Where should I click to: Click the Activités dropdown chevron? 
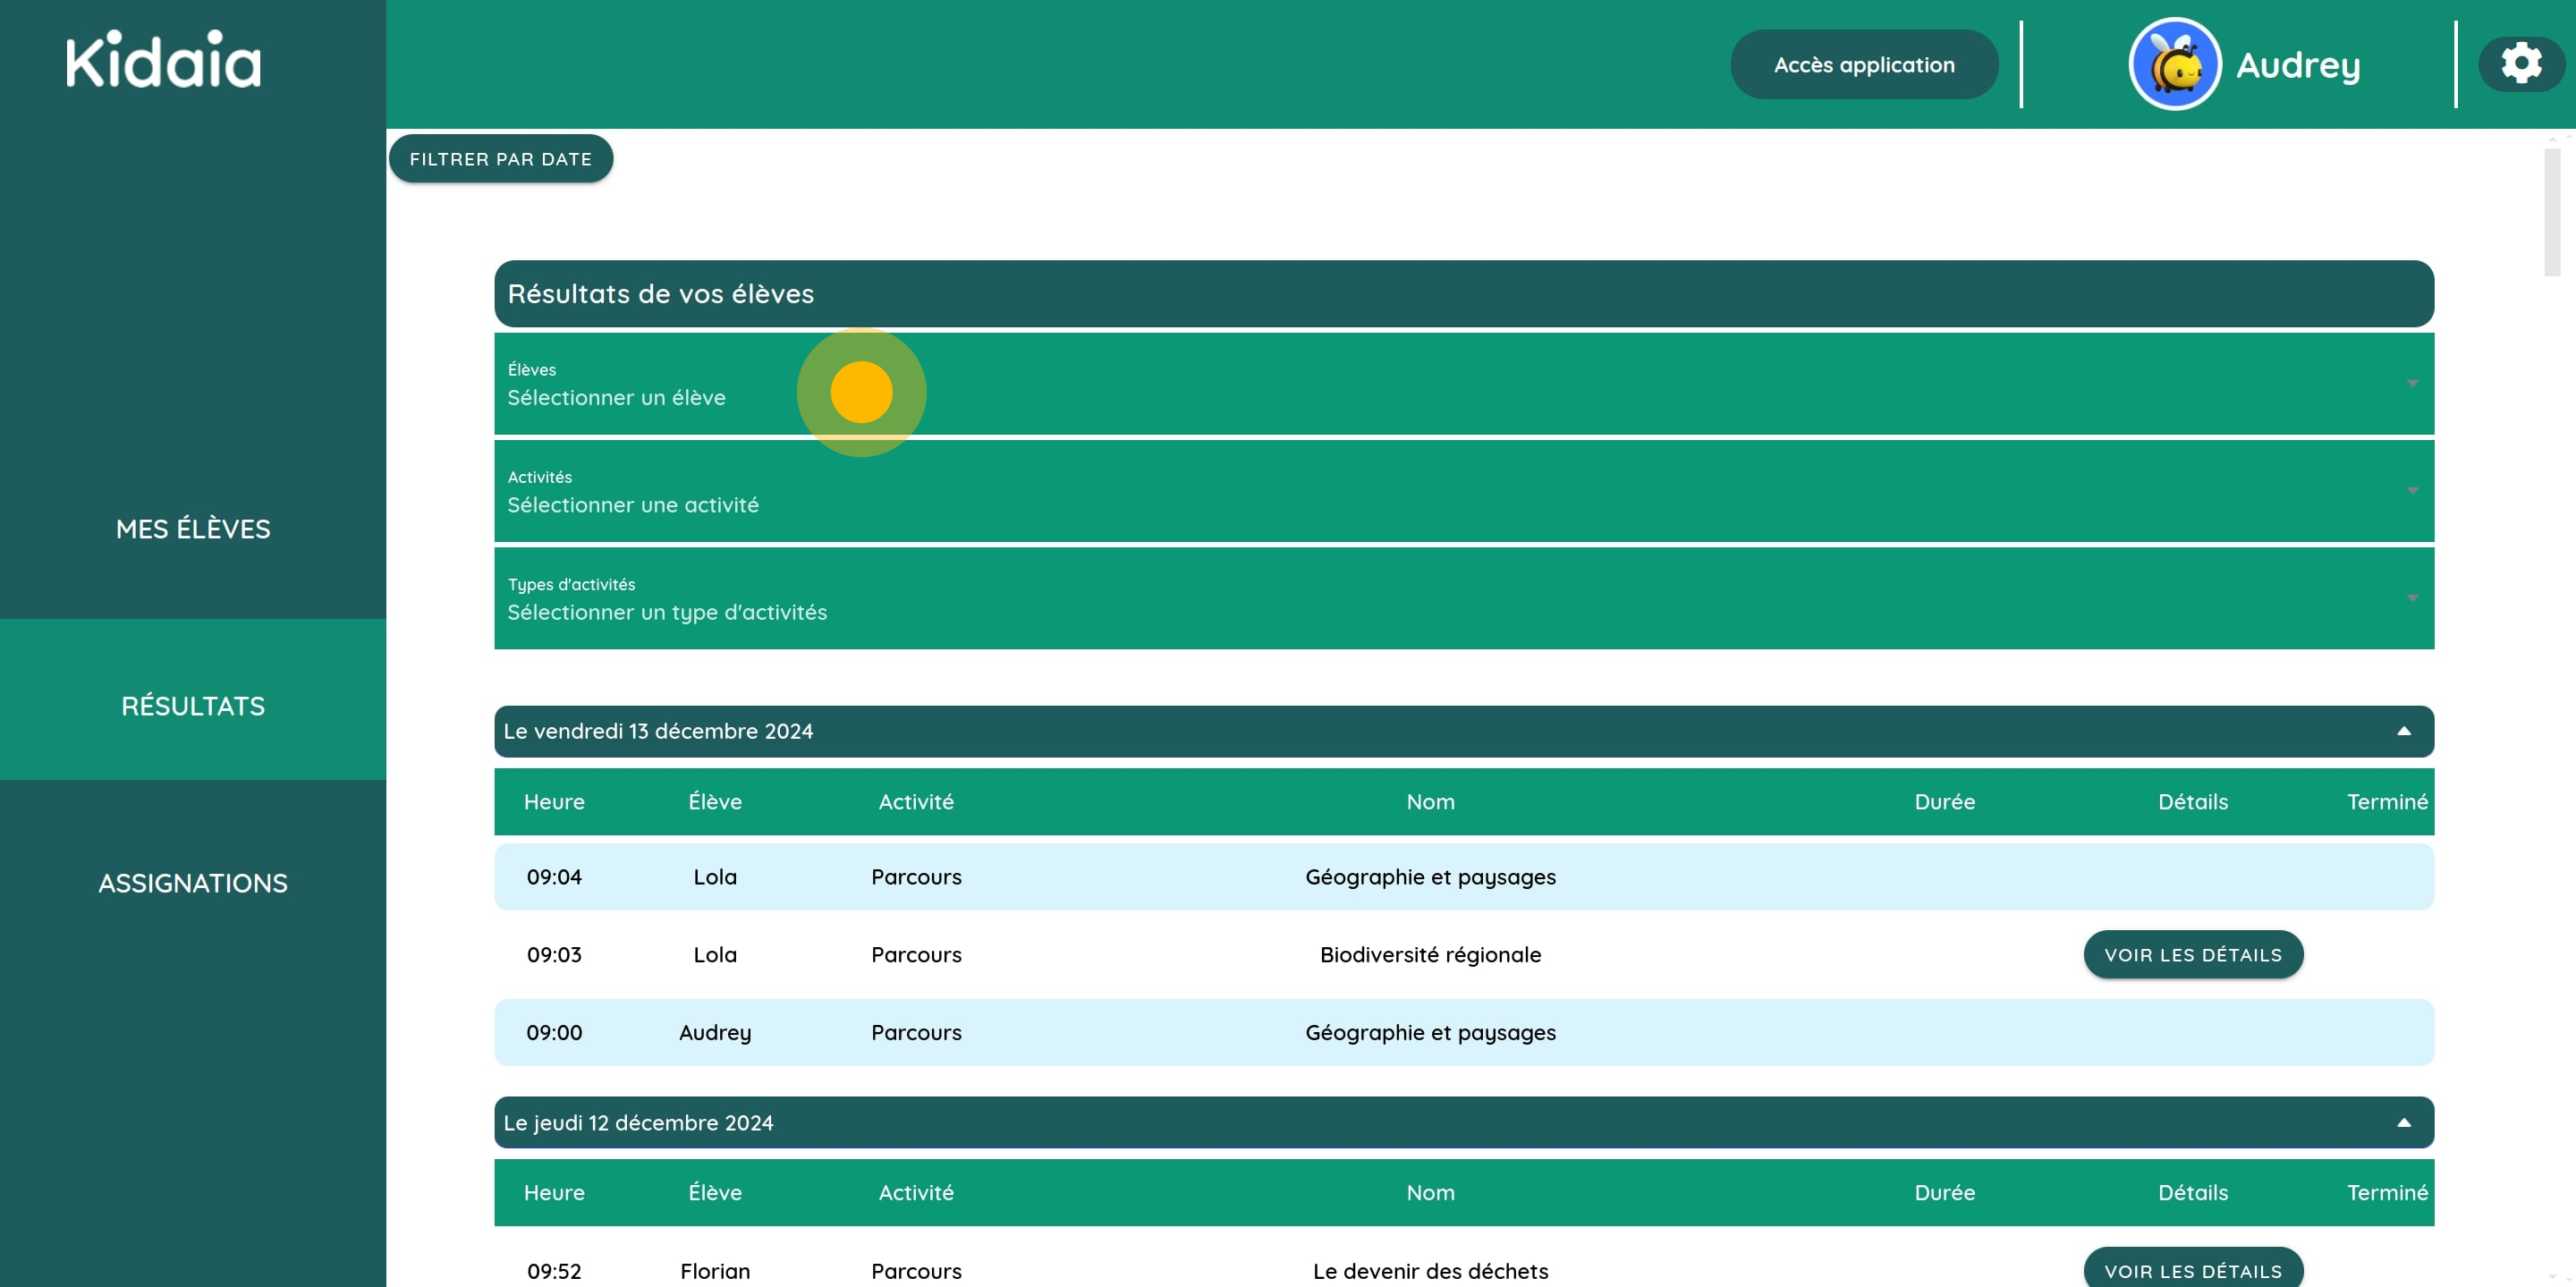pyautogui.click(x=2413, y=491)
